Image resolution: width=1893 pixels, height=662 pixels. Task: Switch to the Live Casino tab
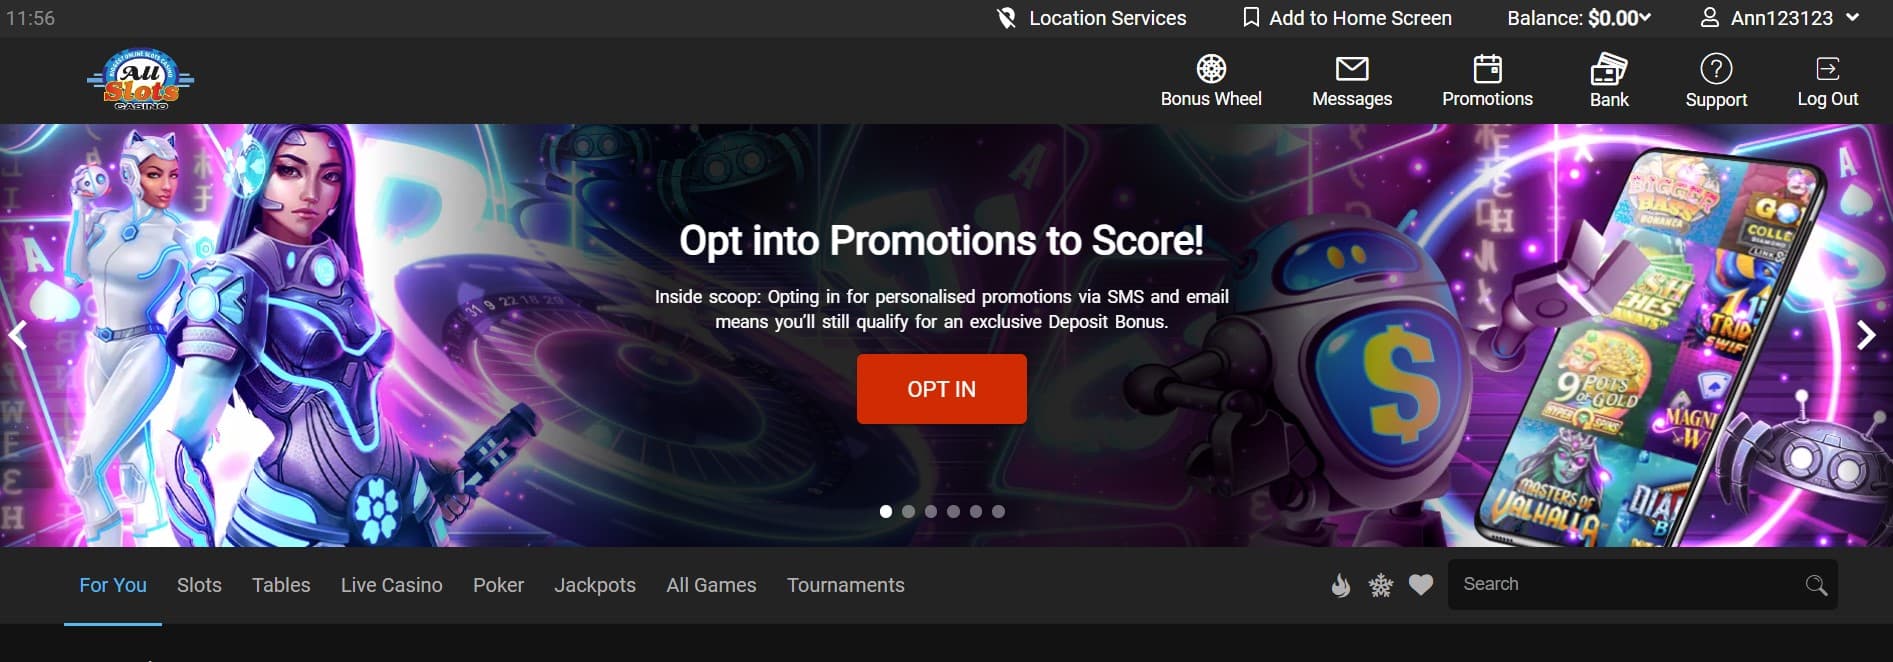(x=391, y=585)
